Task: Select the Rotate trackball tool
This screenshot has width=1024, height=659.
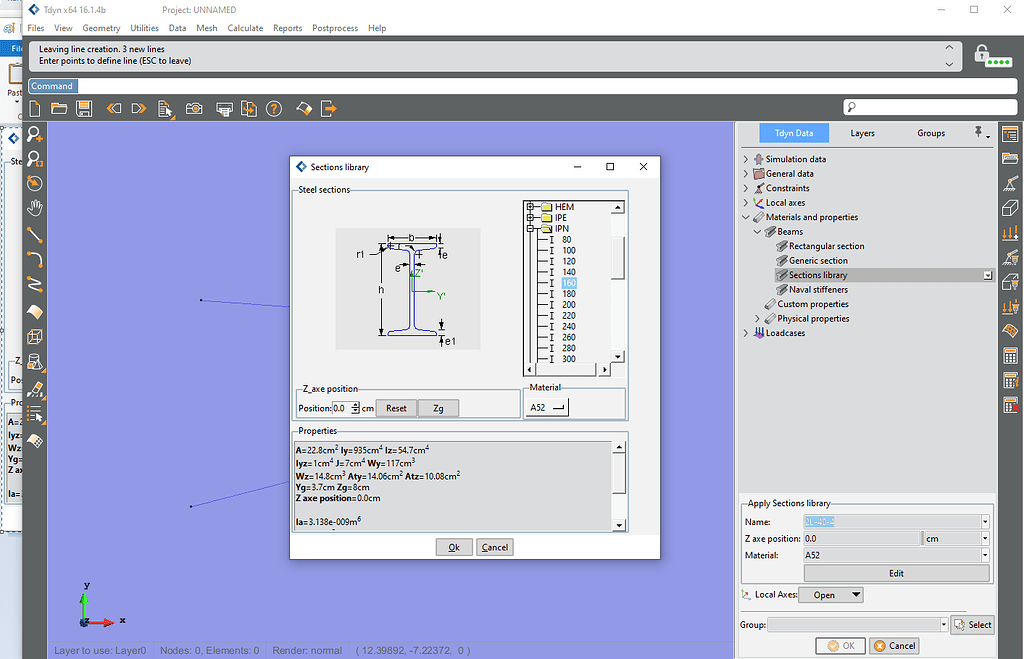Action: [x=35, y=184]
